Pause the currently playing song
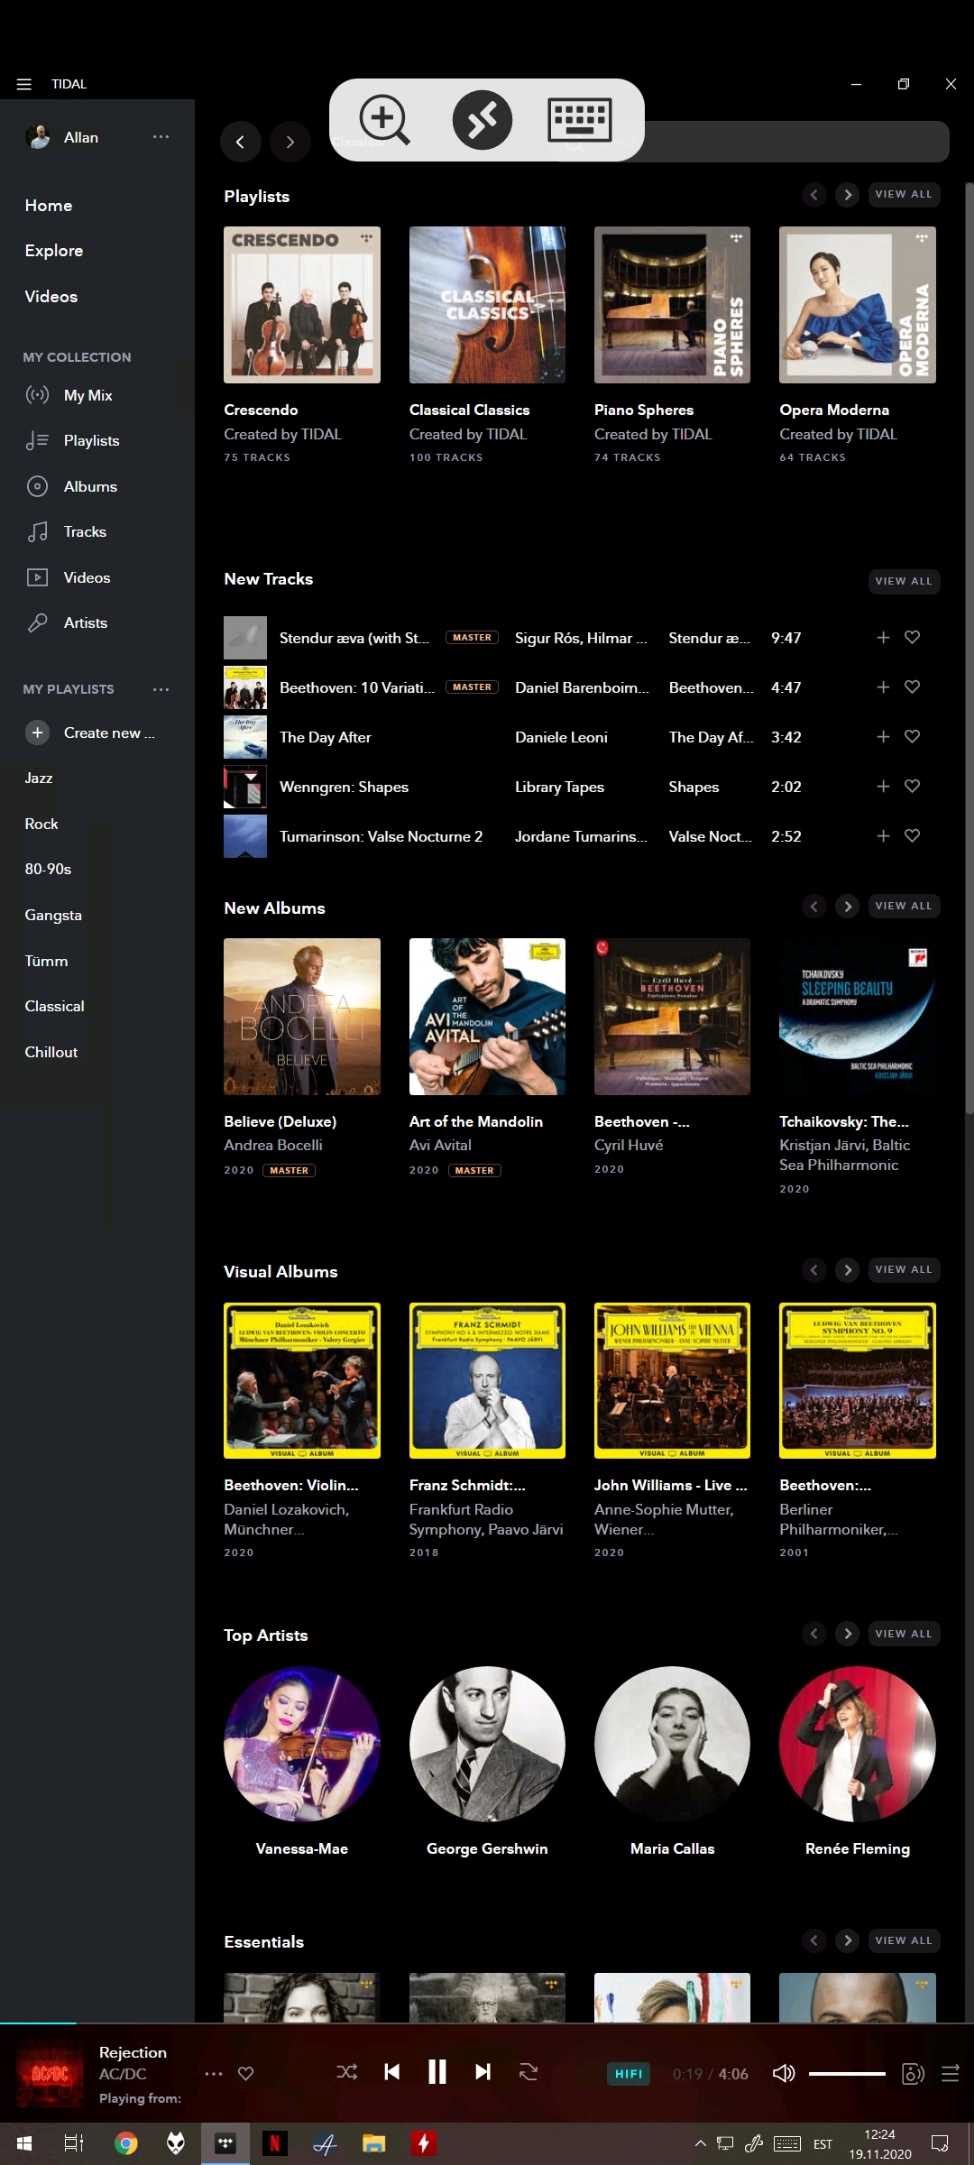Viewport: 974px width, 2165px height. pos(437,2072)
